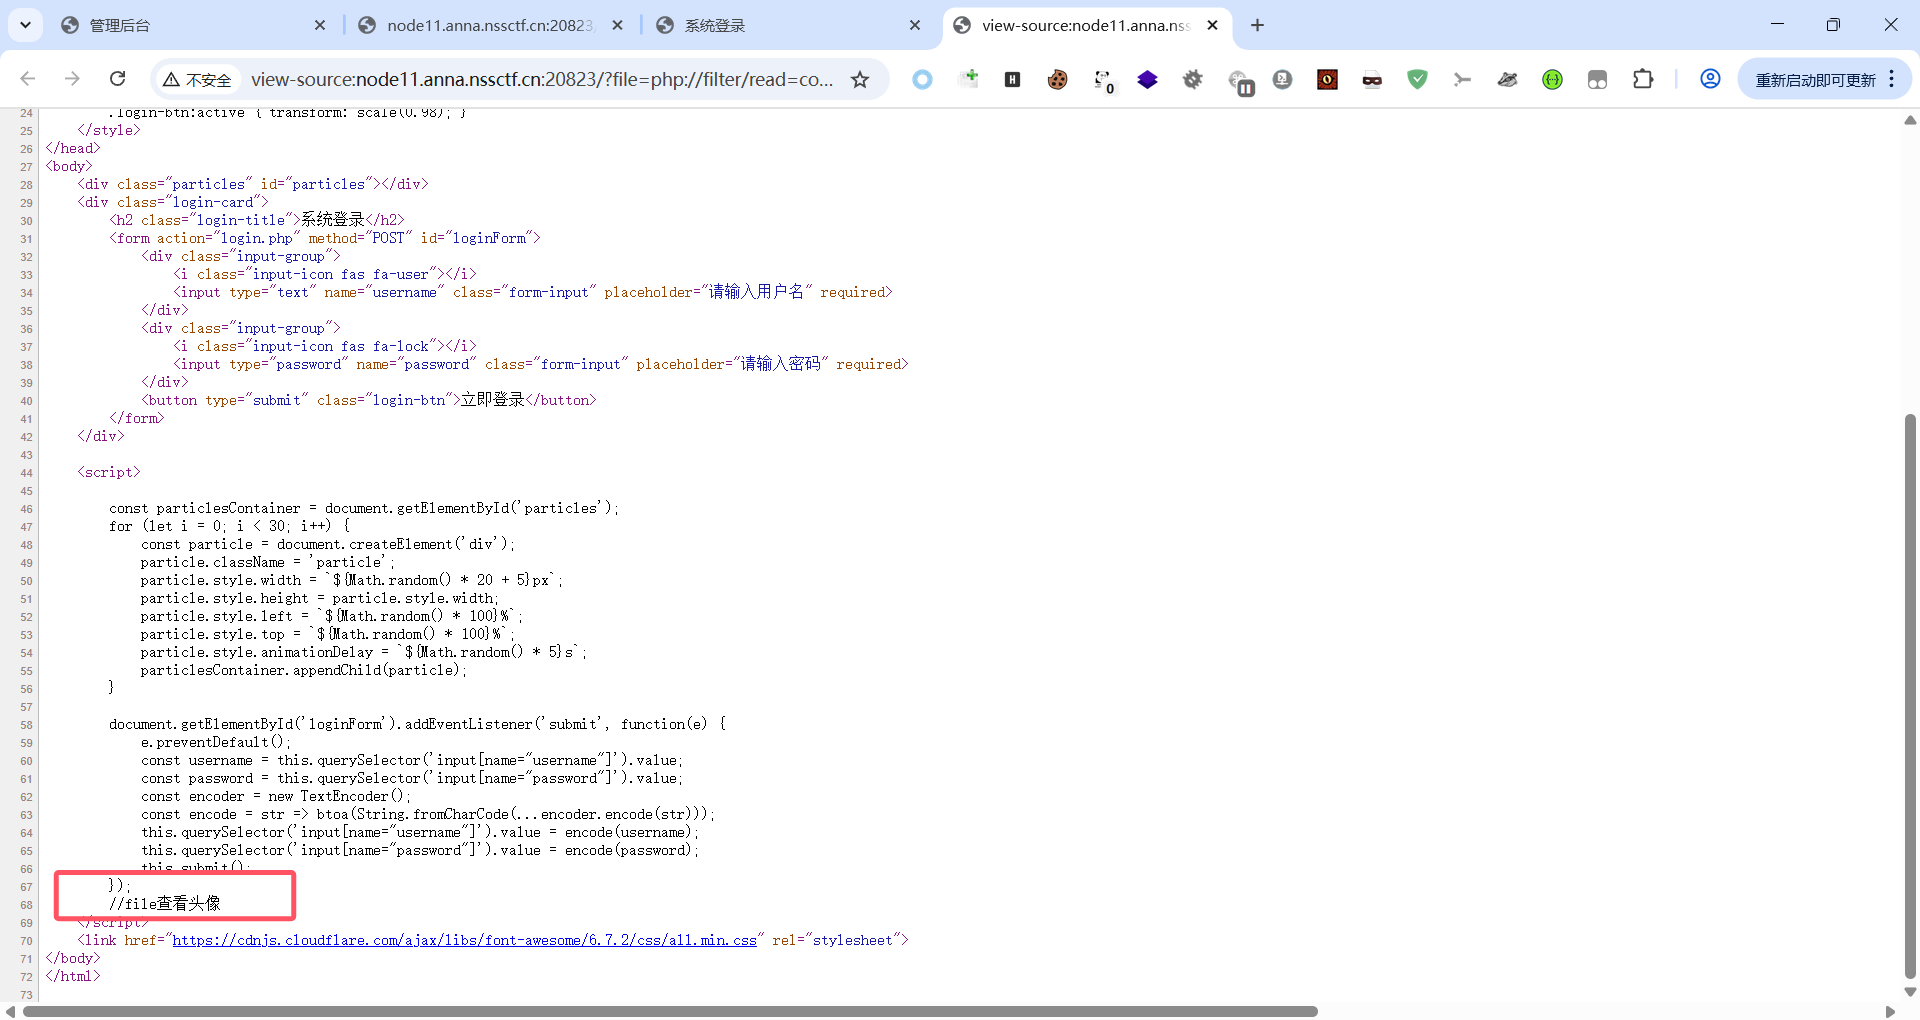This screenshot has height=1020, width=1920.
Task: Open the Extensions puzzle-piece menu
Action: pos(1643,79)
